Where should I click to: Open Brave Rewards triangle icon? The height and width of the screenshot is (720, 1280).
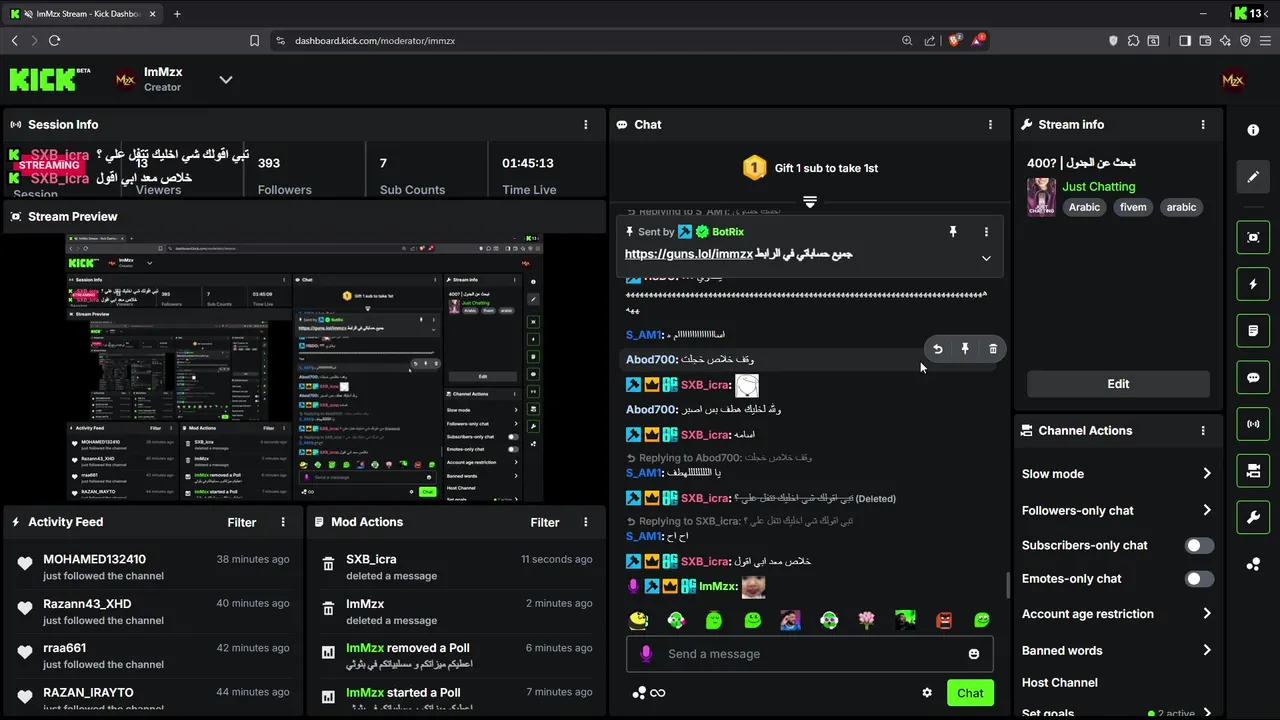point(979,40)
